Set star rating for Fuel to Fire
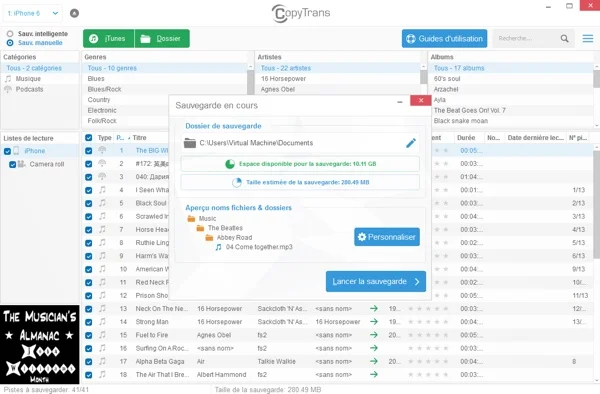Viewport: 600px width, 394px height. click(428, 335)
